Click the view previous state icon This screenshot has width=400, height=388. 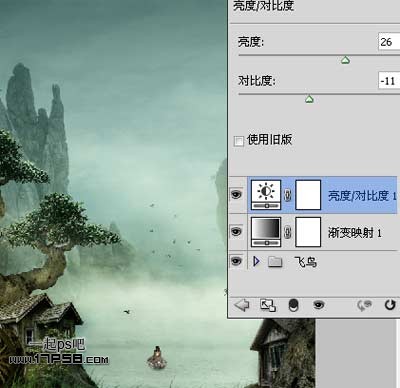pos(364,305)
